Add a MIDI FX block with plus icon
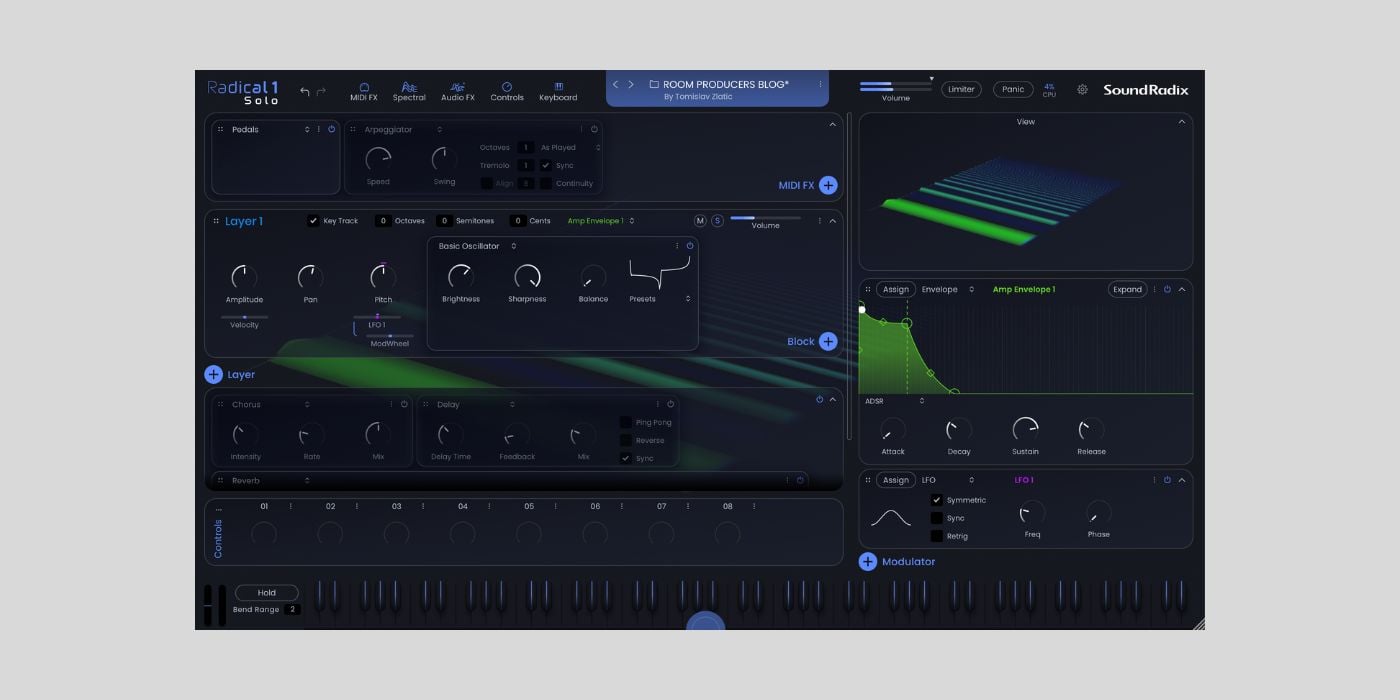This screenshot has width=1400, height=700. point(828,185)
